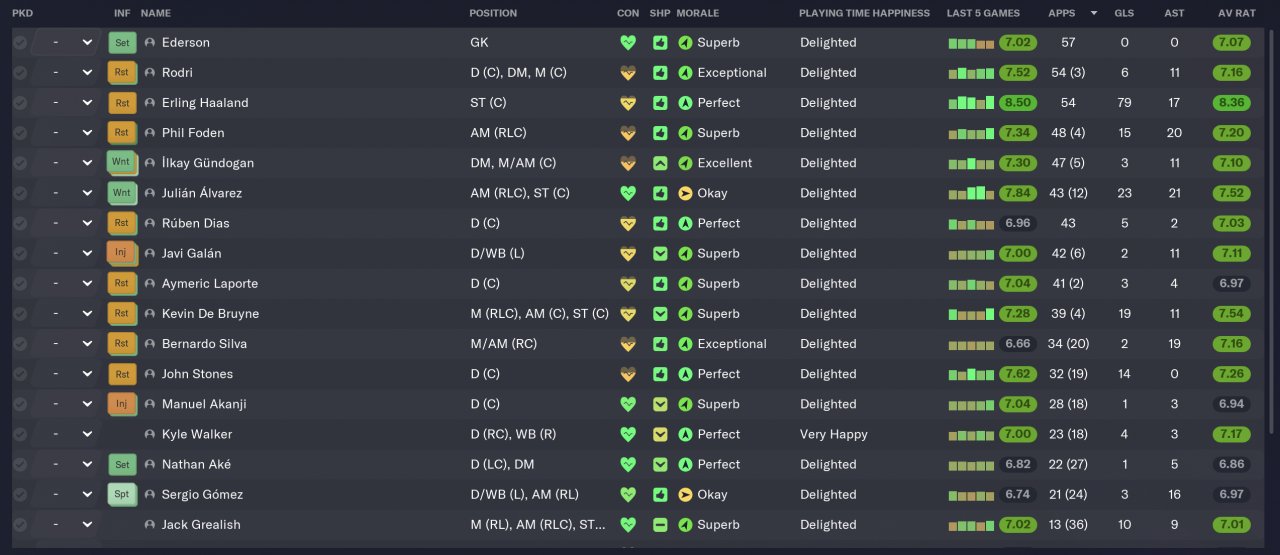This screenshot has height=555, width=1280.
Task: Click Ederson's Set status badge
Action: [122, 43]
